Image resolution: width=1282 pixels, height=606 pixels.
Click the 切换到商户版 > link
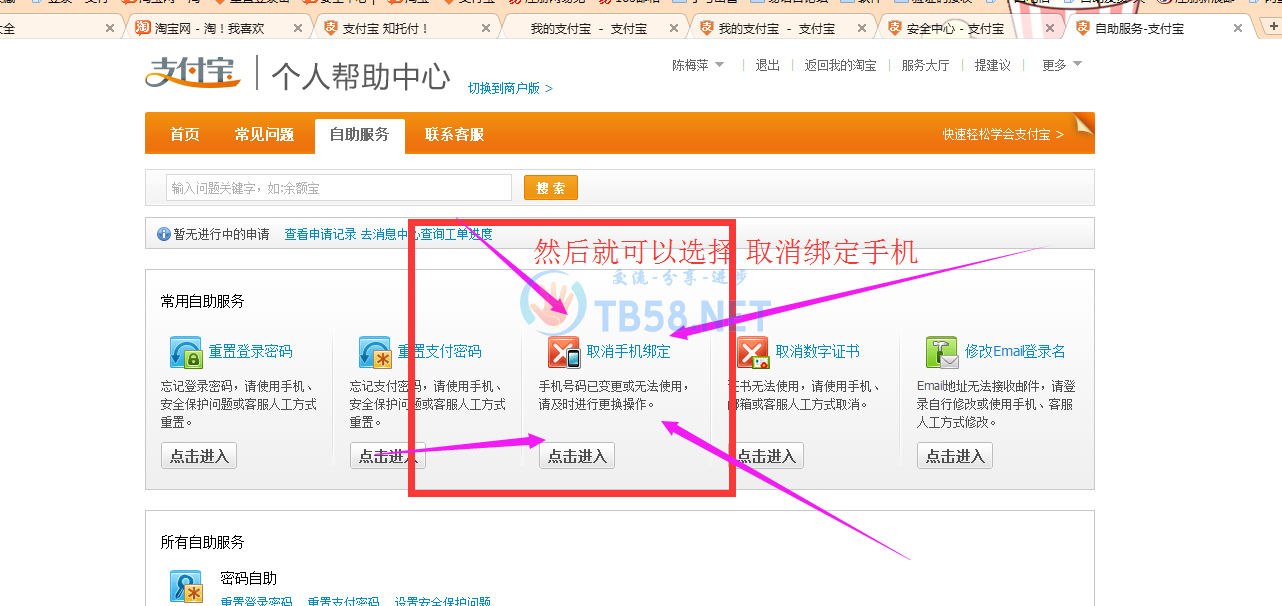click(x=510, y=88)
